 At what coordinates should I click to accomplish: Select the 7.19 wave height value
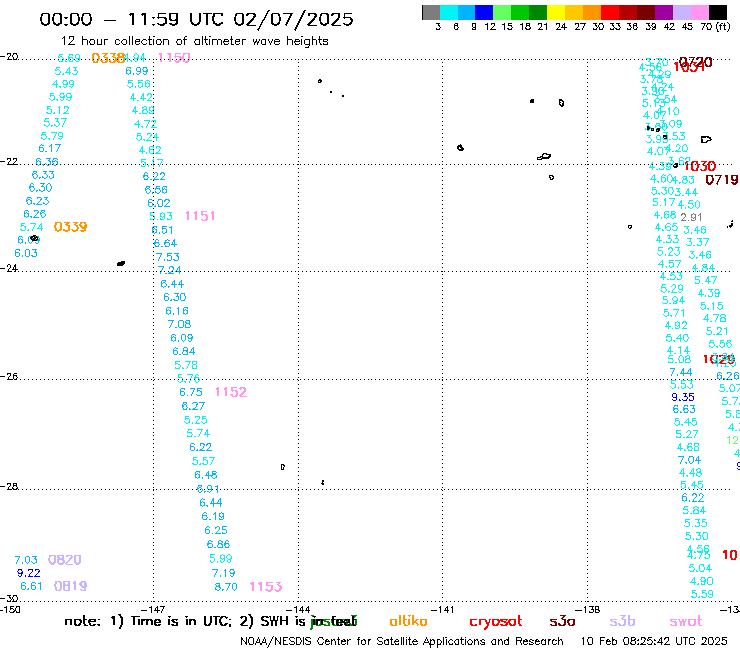[x=223, y=573]
